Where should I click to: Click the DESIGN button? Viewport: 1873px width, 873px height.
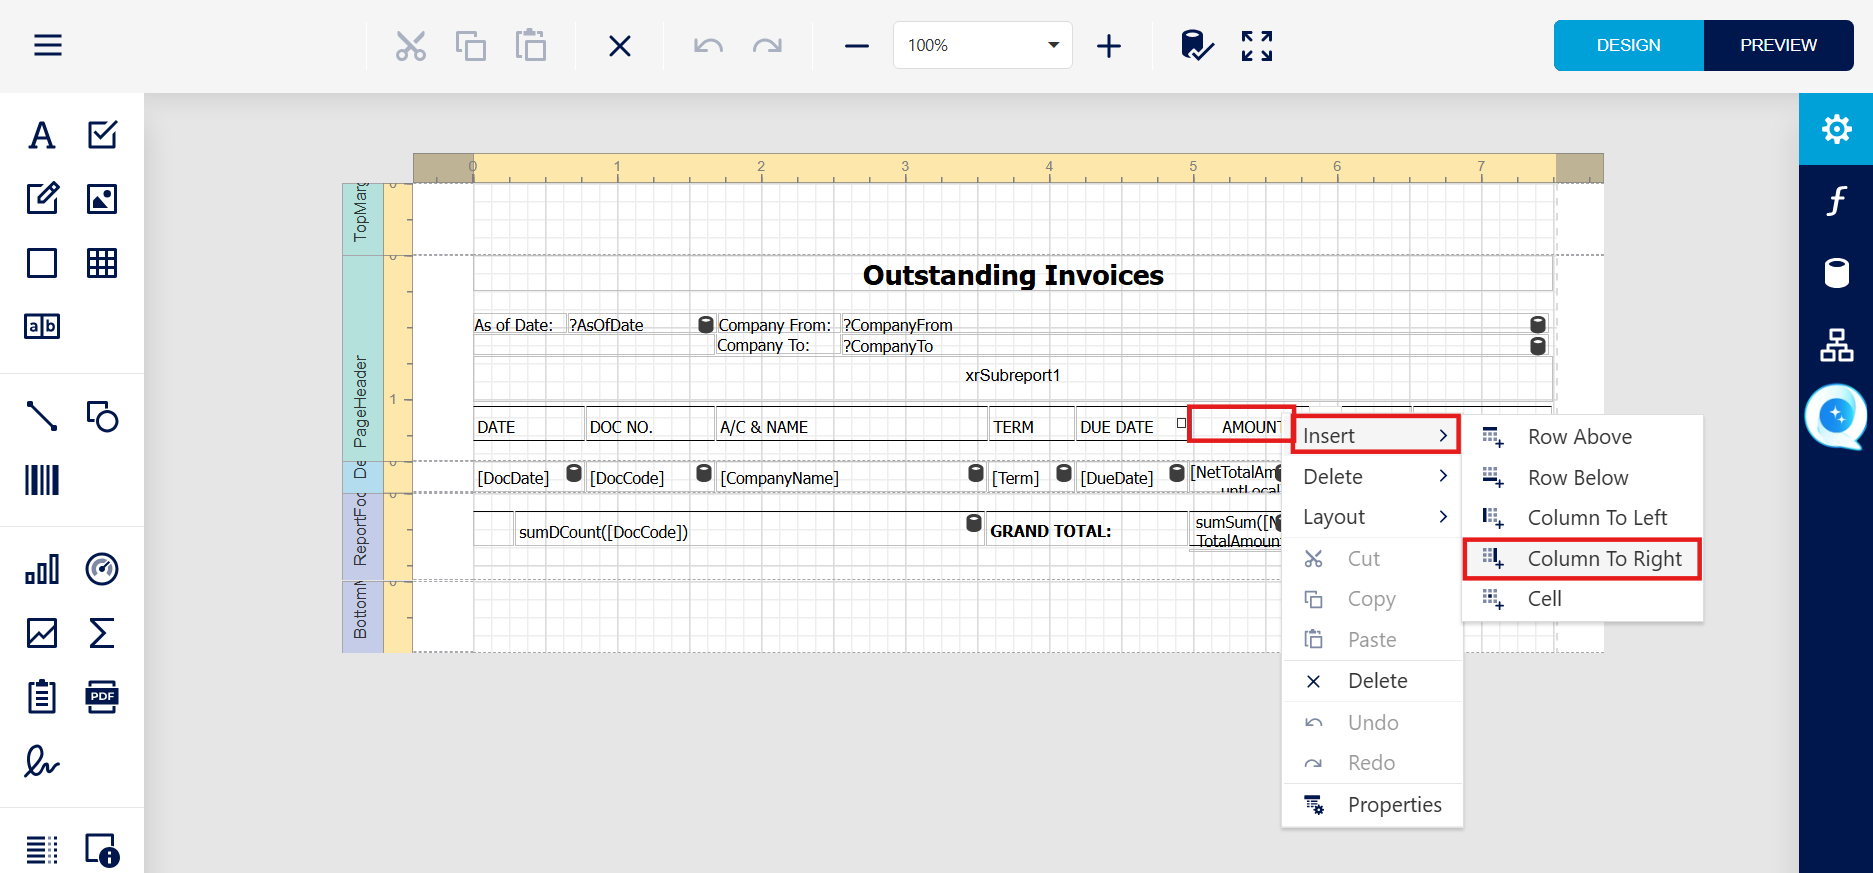(1628, 45)
